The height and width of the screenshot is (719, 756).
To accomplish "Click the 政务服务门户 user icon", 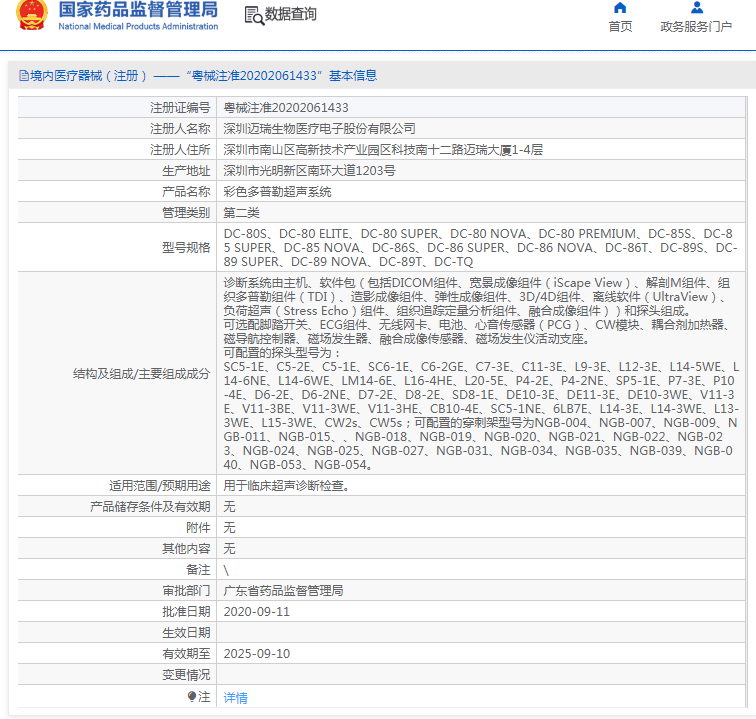I will pyautogui.click(x=697, y=7).
